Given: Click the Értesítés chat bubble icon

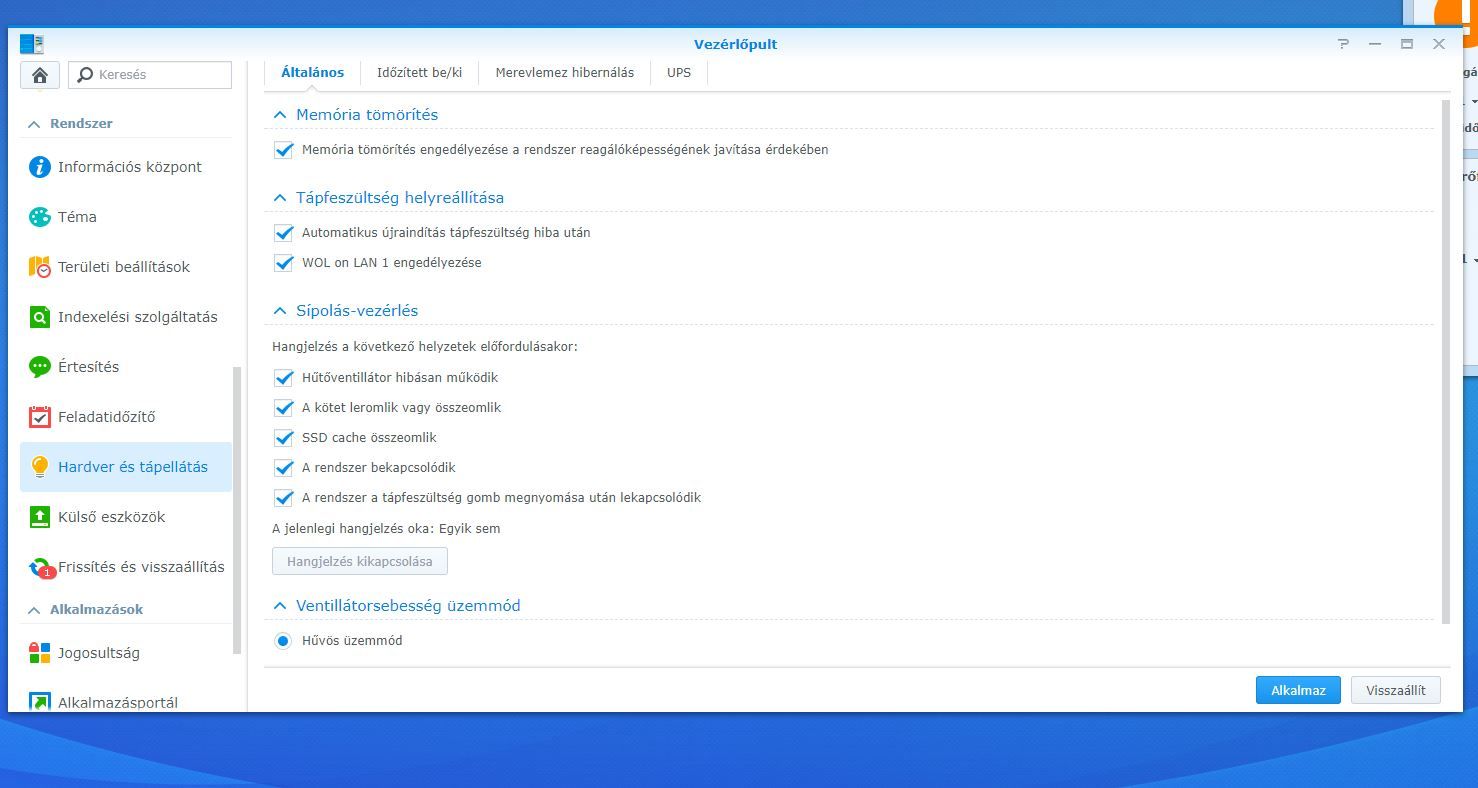Looking at the screenshot, I should (39, 367).
